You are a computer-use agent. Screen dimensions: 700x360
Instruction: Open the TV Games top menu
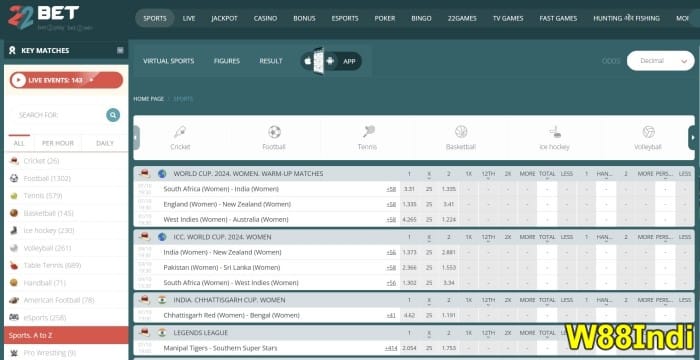pos(508,18)
